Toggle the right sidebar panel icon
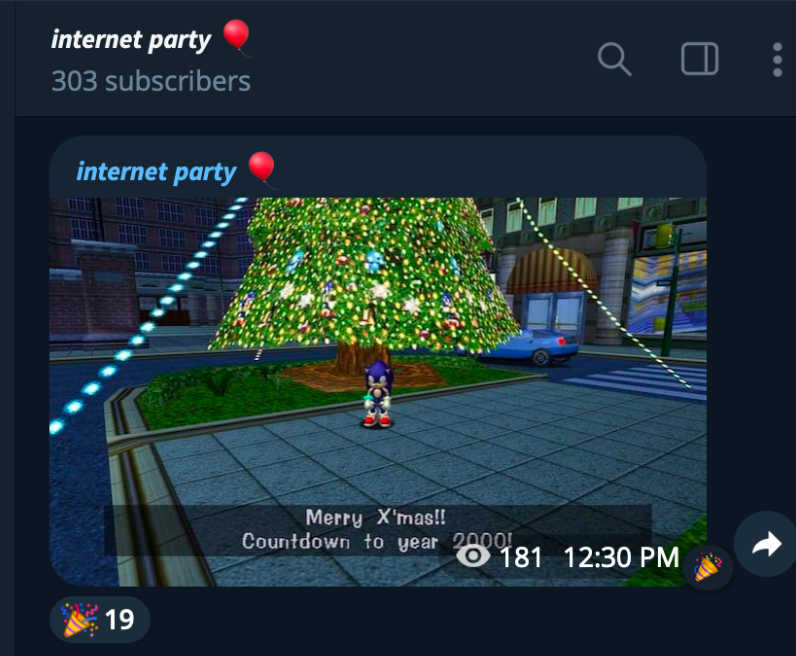796x656 pixels. click(x=699, y=59)
